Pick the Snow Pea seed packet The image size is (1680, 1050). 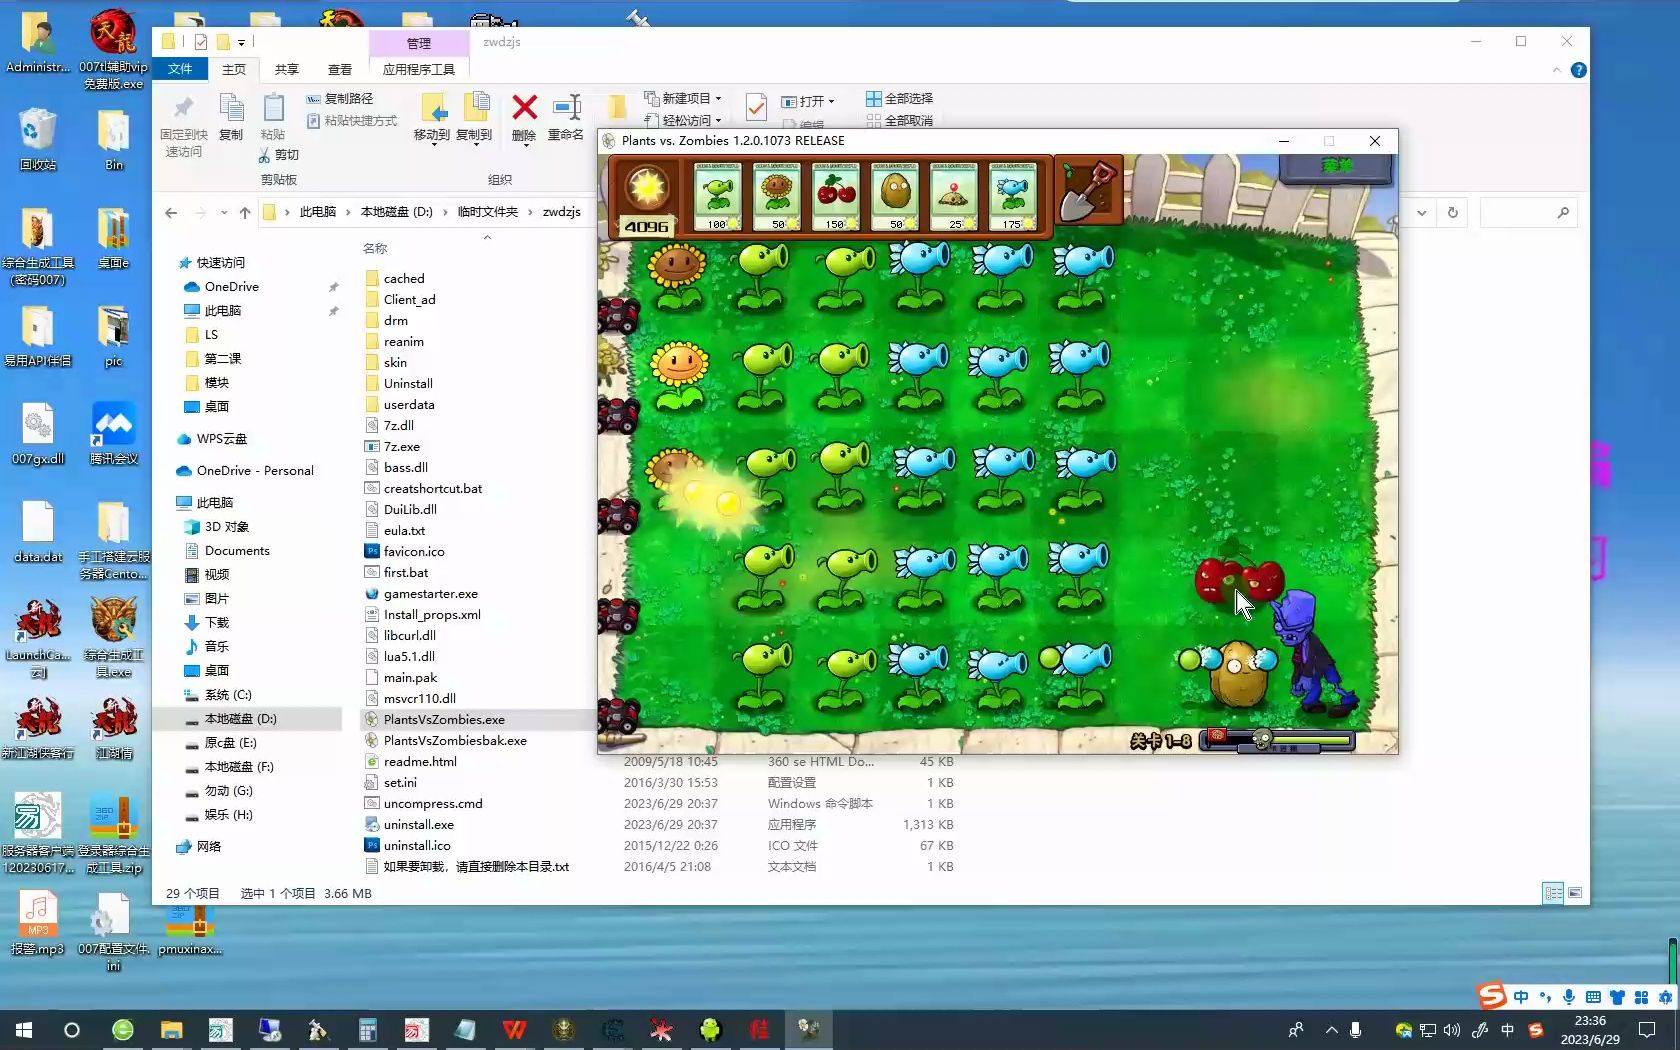(1013, 196)
